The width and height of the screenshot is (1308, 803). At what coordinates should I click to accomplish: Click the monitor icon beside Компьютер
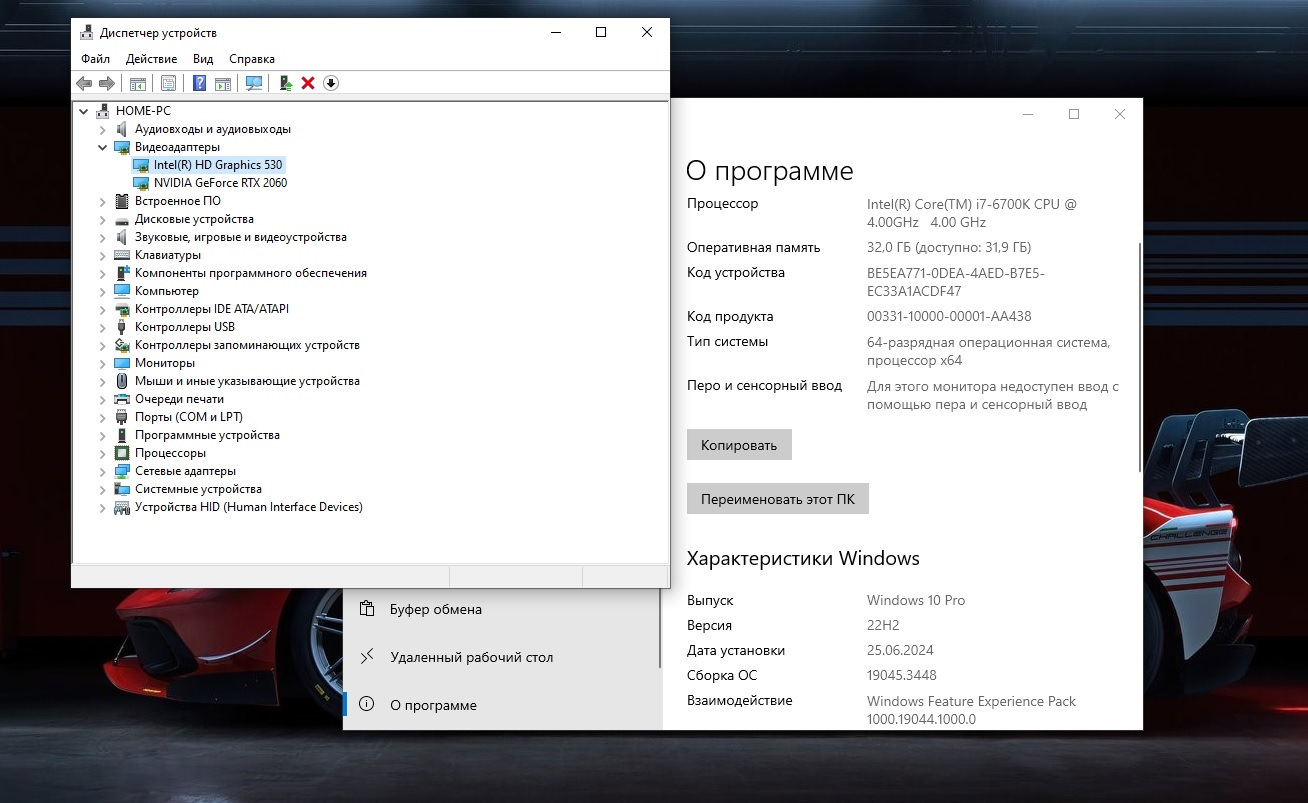[x=122, y=291]
